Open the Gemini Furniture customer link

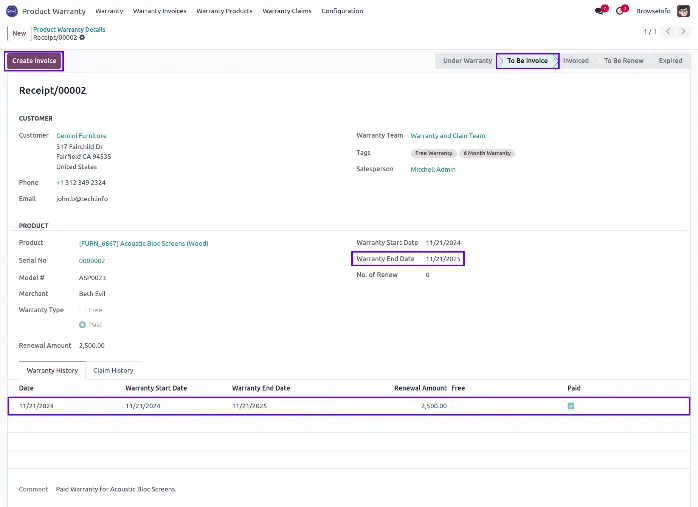(x=81, y=135)
